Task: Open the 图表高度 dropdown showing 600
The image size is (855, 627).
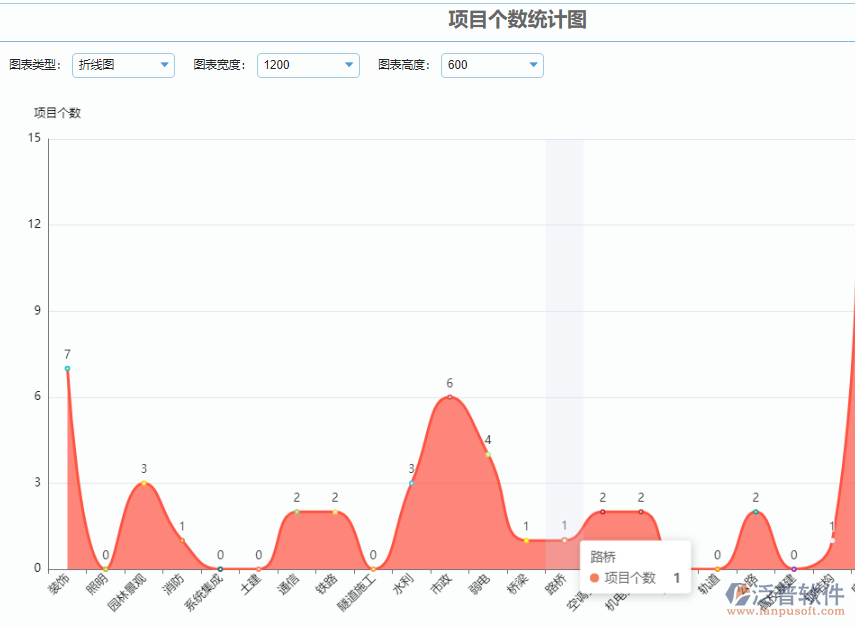Action: pos(491,65)
